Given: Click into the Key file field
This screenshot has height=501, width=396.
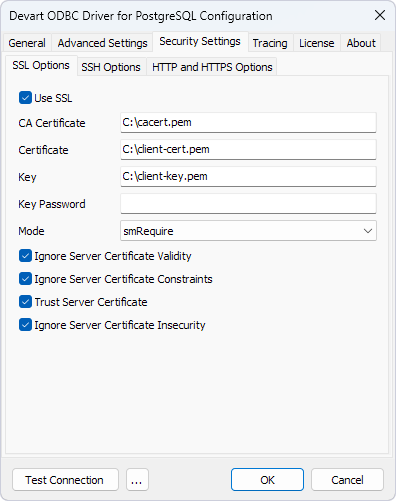Looking at the screenshot, I should tap(248, 176).
